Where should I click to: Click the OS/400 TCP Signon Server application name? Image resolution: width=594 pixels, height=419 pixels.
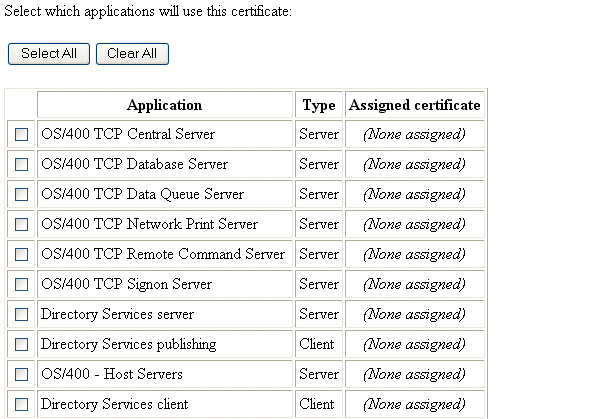(127, 284)
